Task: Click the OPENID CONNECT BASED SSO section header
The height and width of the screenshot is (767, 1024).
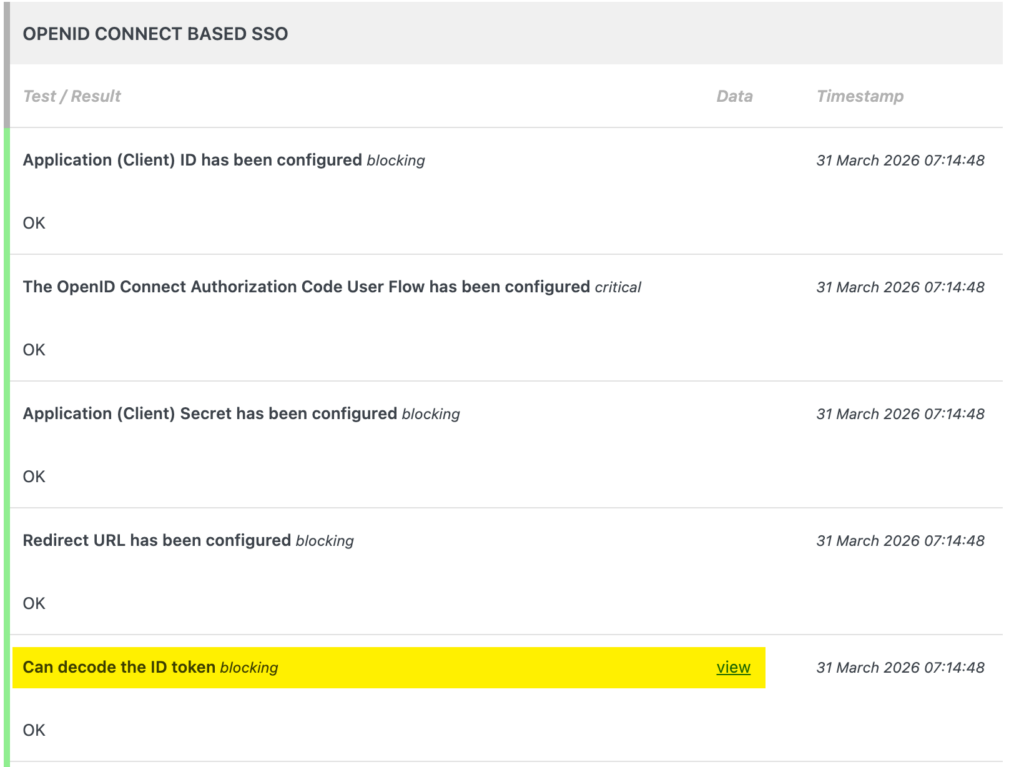Action: coord(155,33)
